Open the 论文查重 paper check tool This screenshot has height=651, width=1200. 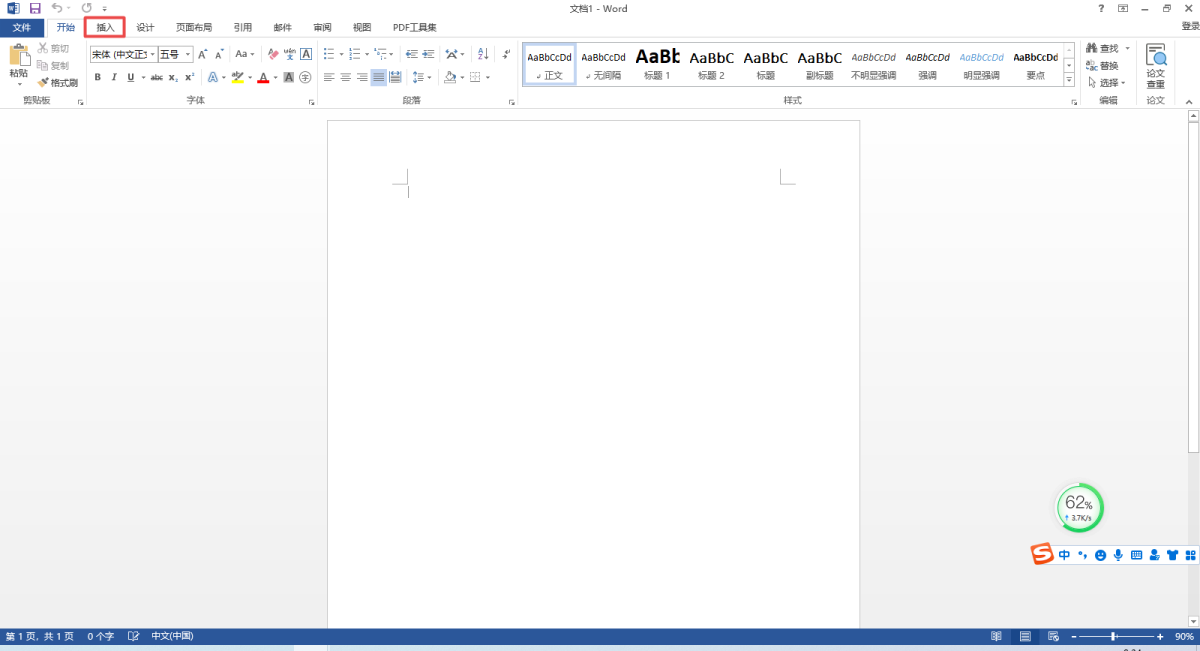pos(1155,66)
